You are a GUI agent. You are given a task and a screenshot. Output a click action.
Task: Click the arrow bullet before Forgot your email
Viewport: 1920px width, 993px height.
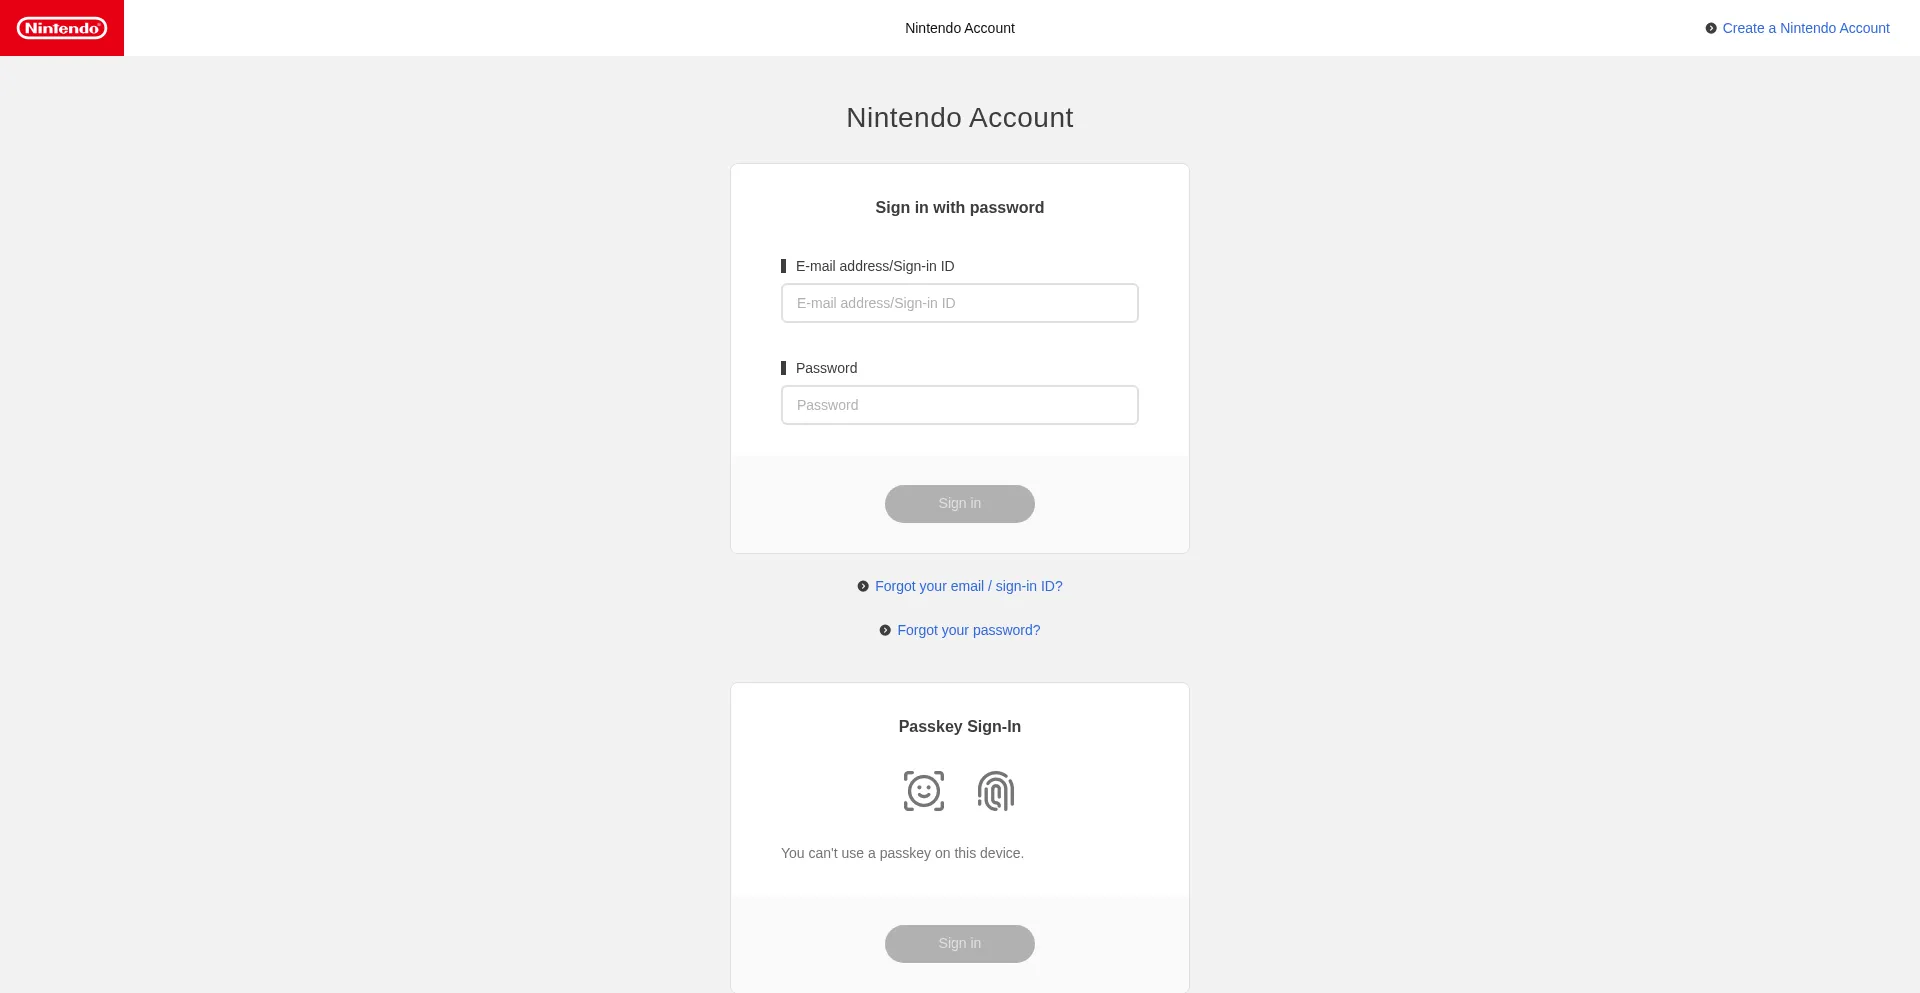863,586
